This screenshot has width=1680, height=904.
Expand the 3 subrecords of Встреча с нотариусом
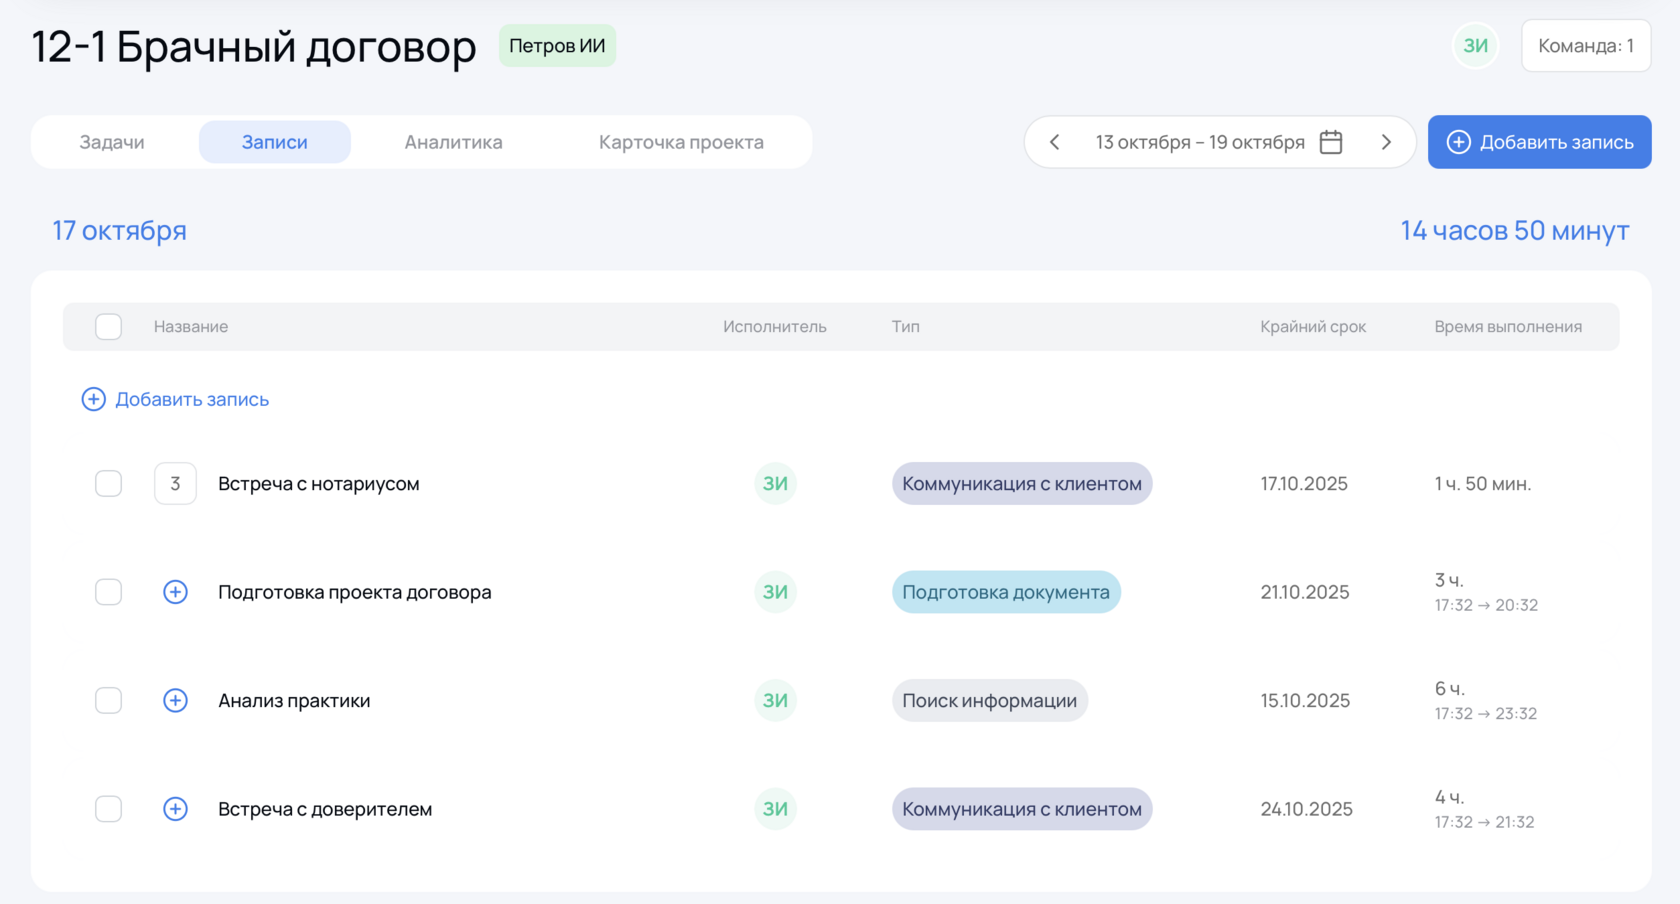pos(175,484)
